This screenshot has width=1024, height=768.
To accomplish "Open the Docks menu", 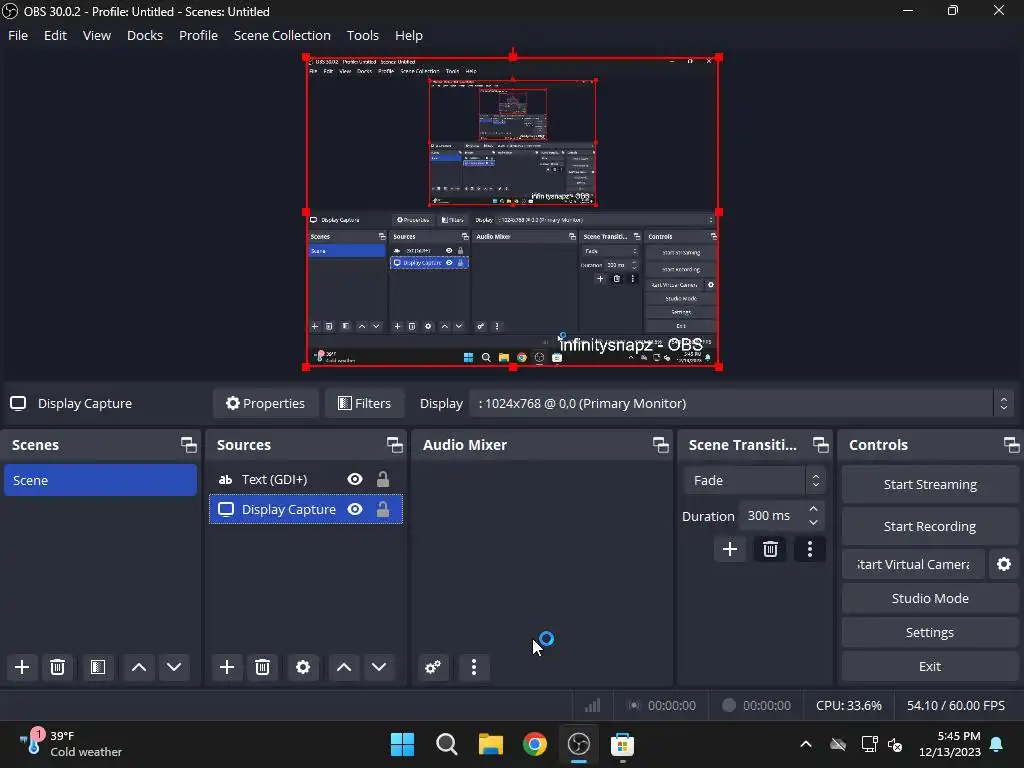I will coord(145,35).
